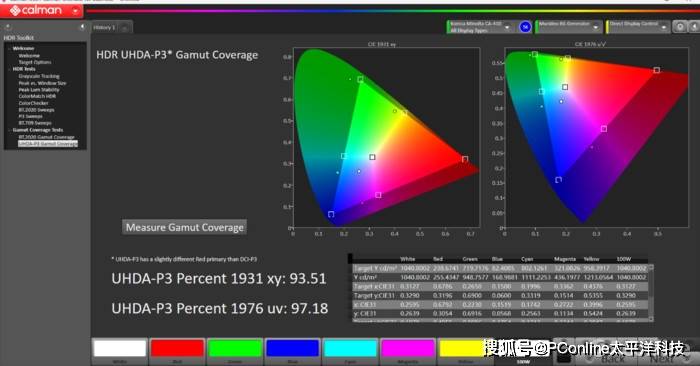Viewport: 700px width, 366px height.
Task: Open Grayscale Tracking in HDR Tests
Action: (x=39, y=76)
